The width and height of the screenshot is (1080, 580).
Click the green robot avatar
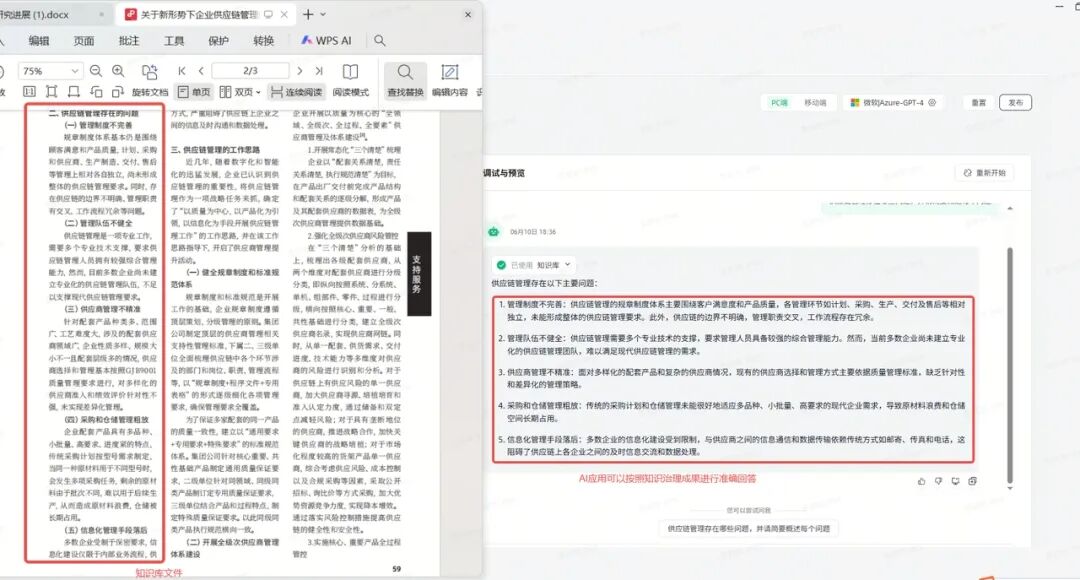pos(494,232)
